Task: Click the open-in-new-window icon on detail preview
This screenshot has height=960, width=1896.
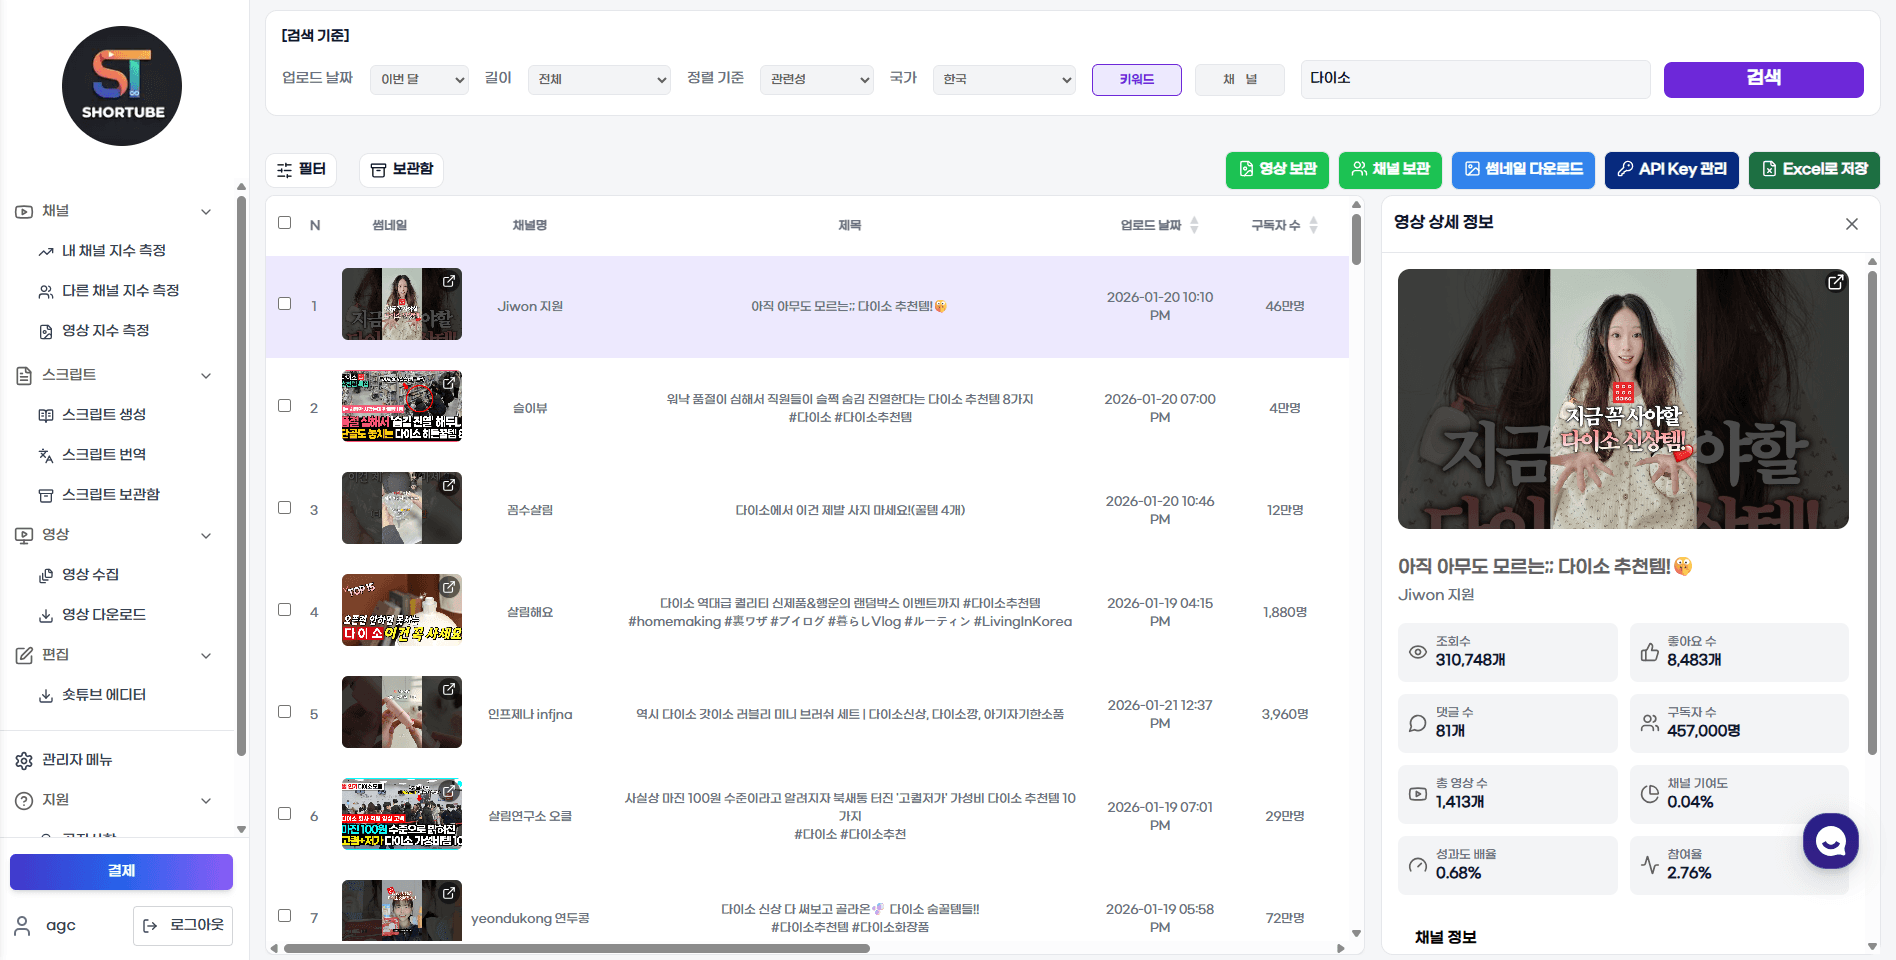Action: point(1835,282)
